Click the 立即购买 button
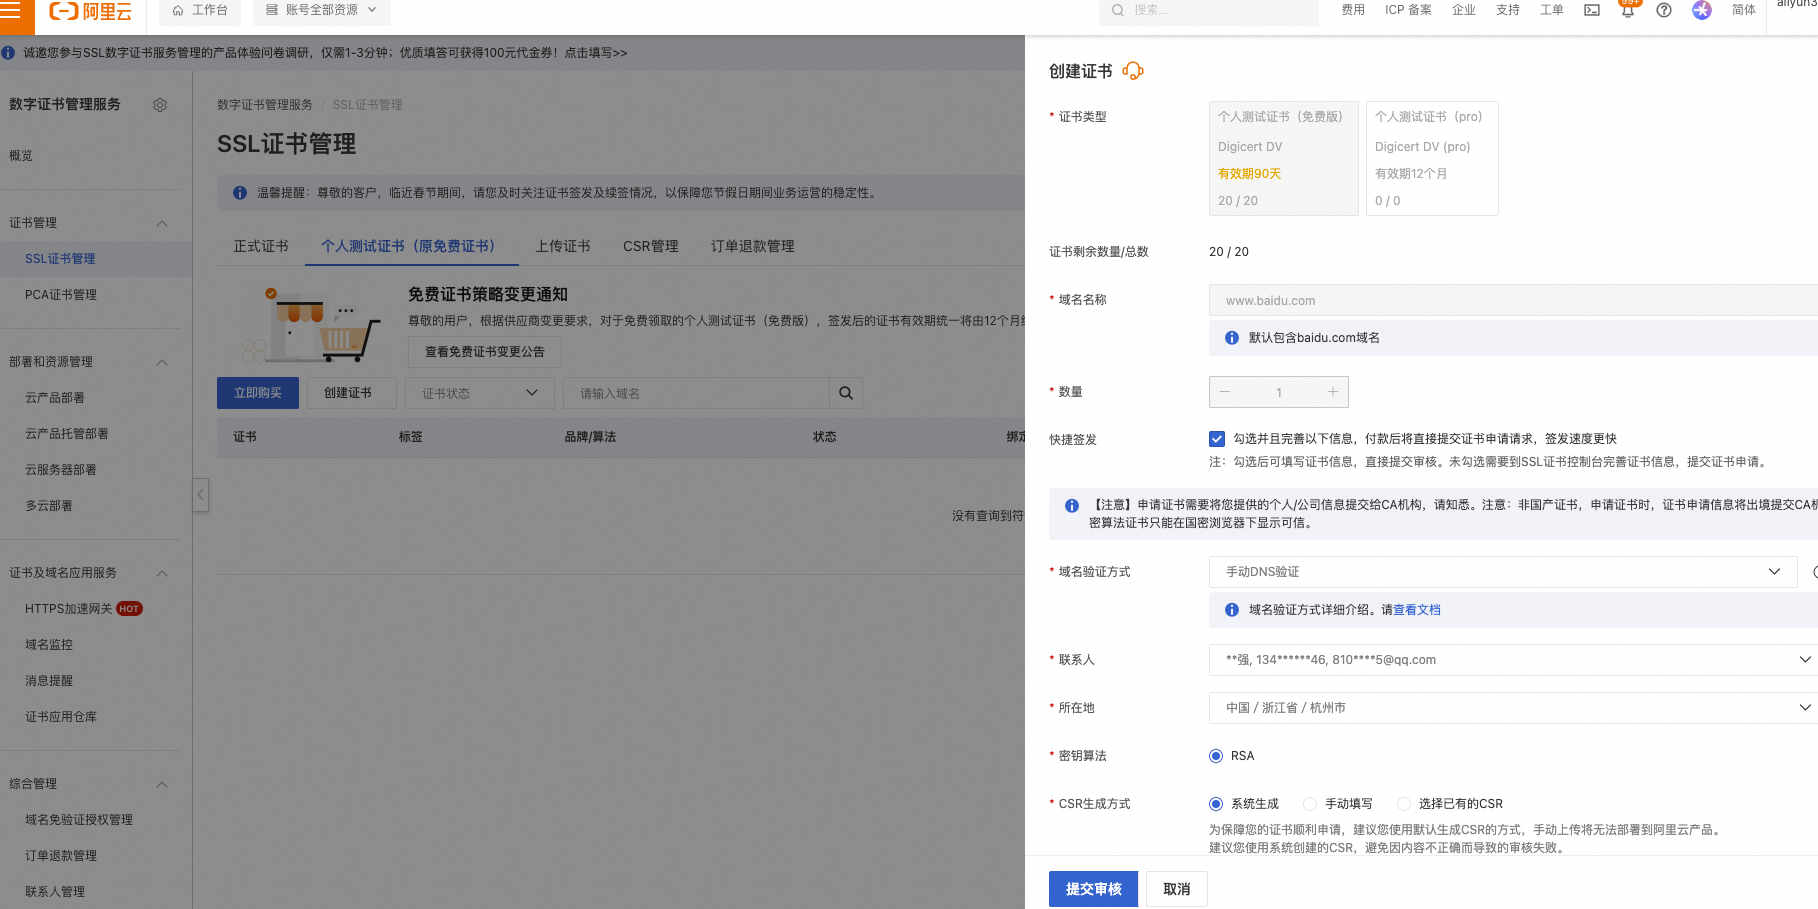 click(x=258, y=393)
